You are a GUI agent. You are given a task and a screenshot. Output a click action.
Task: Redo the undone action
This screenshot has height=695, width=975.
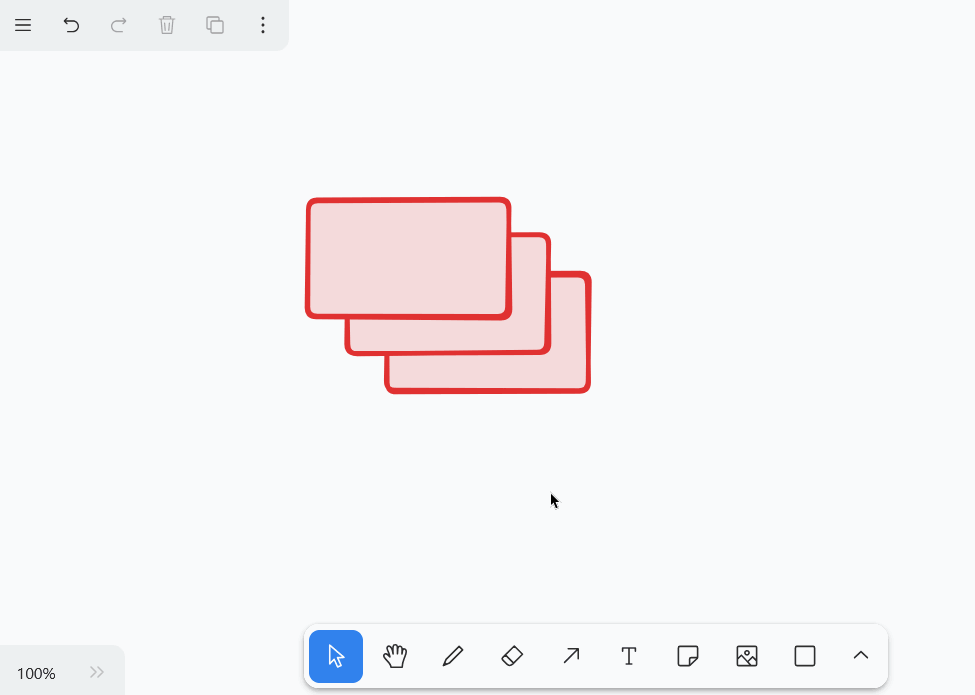pos(119,25)
